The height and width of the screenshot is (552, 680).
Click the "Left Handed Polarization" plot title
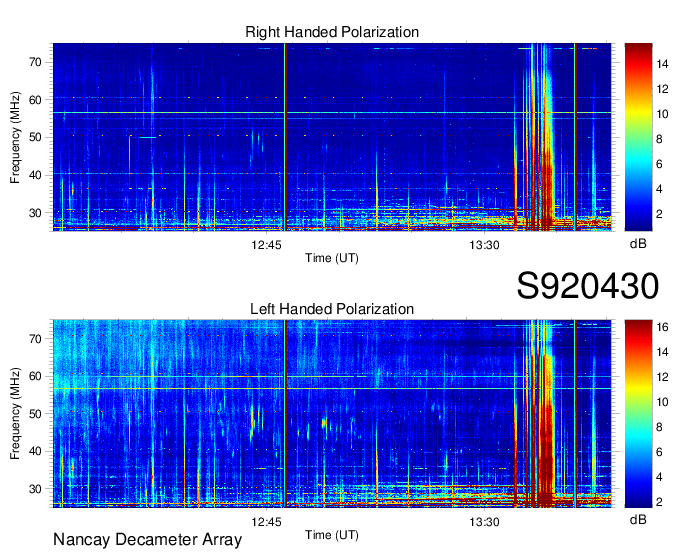click(x=332, y=309)
